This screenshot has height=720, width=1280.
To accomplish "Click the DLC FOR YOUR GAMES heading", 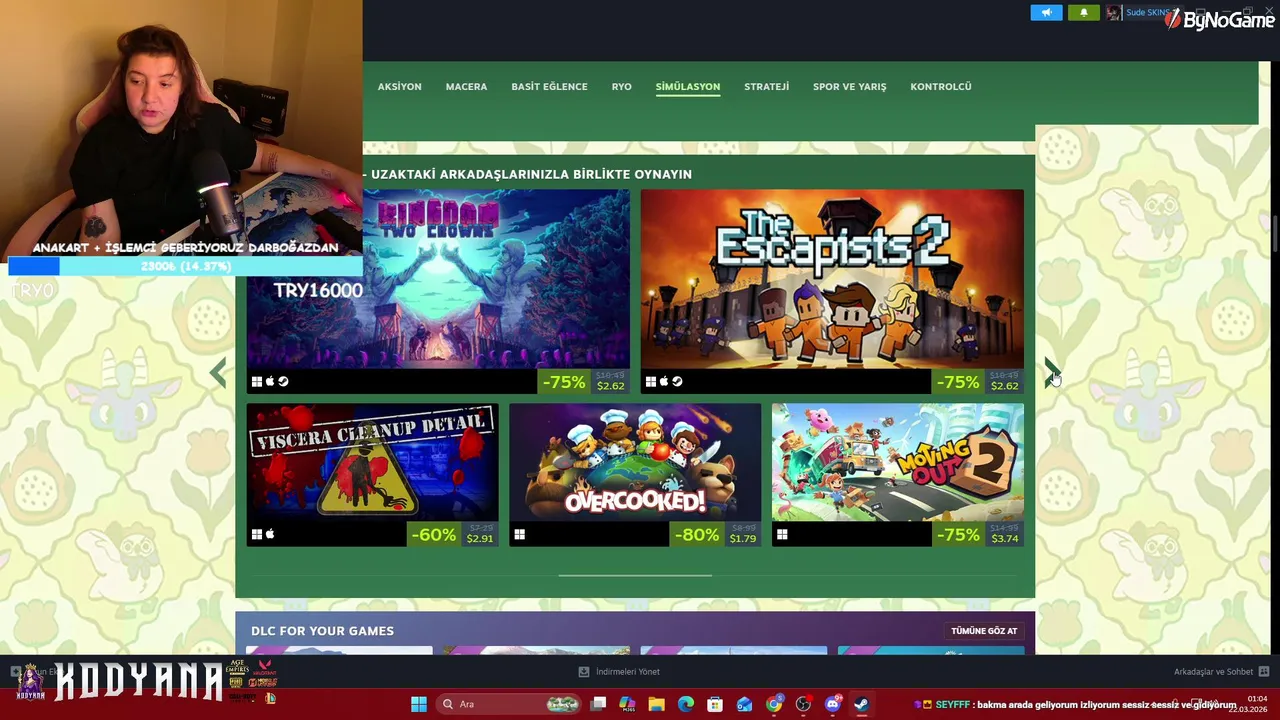I will 322,631.
